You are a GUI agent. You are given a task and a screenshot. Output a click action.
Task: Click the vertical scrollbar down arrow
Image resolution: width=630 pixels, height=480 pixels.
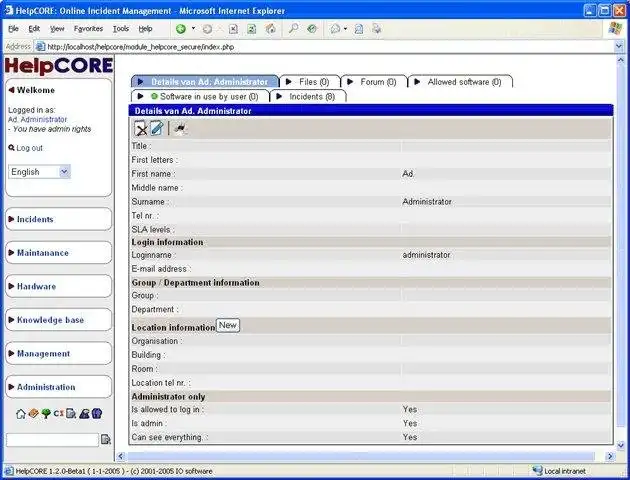[620, 445]
